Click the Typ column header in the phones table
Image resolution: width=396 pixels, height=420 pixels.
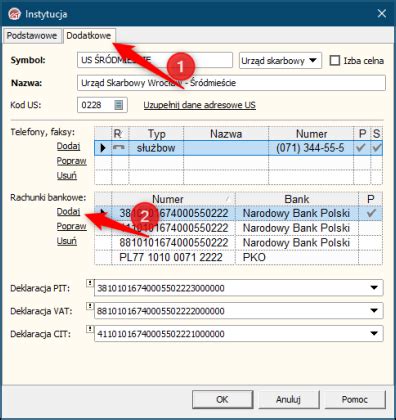[x=156, y=134]
